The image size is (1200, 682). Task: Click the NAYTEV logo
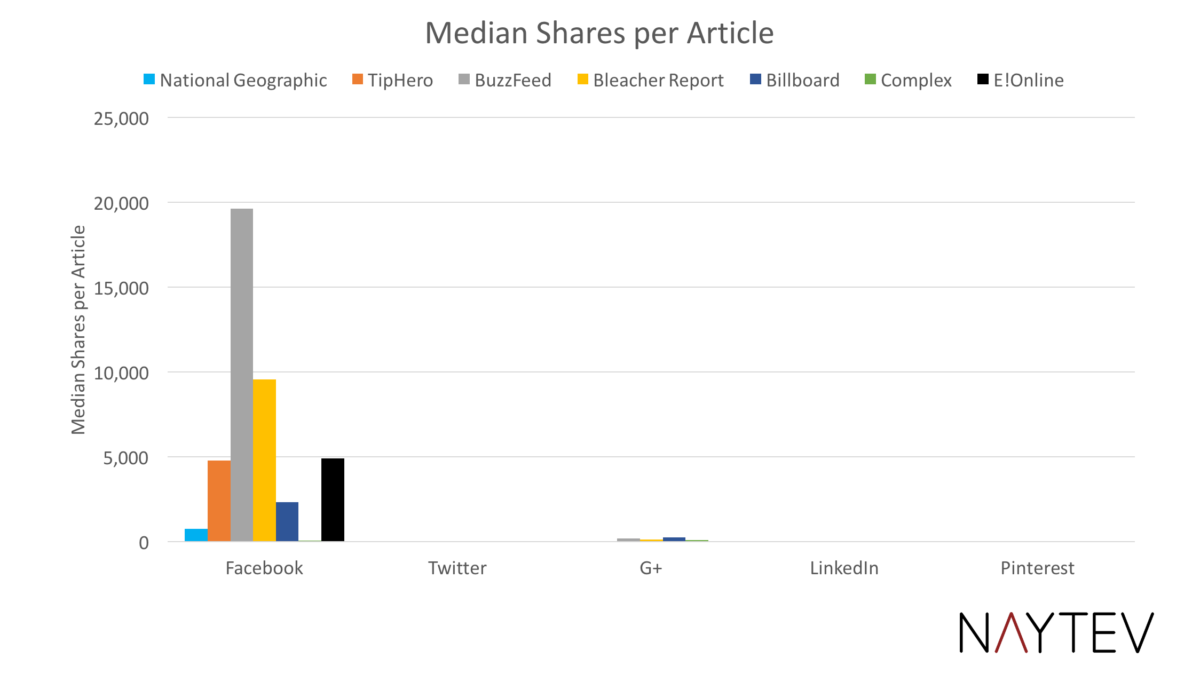pyautogui.click(x=1056, y=633)
